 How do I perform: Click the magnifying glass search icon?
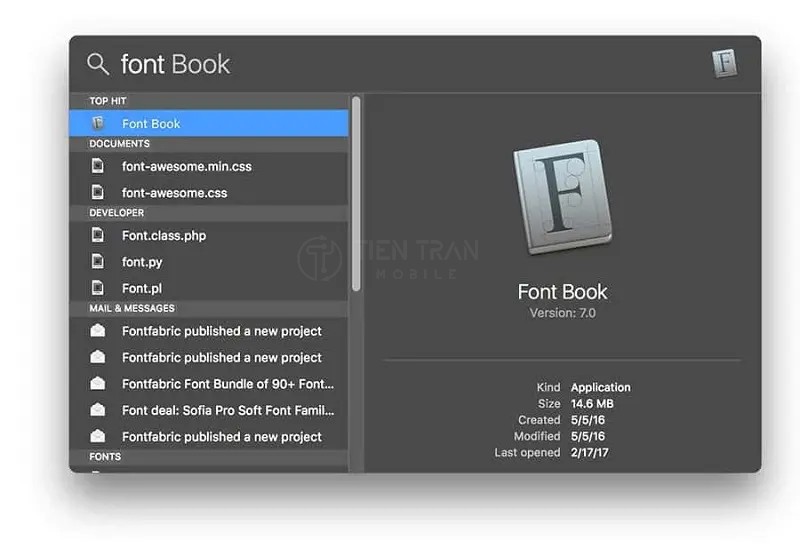tap(97, 65)
